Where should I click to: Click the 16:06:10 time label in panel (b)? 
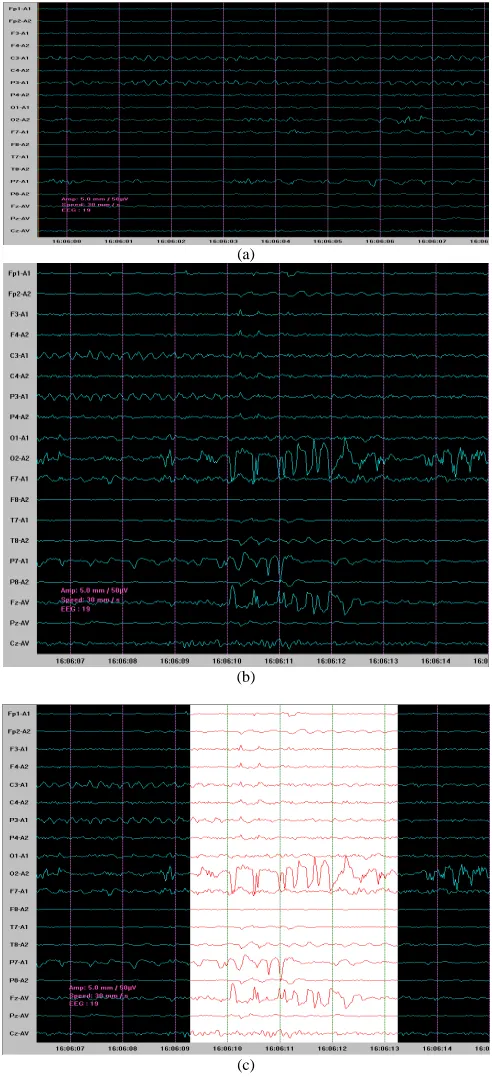coord(226,659)
